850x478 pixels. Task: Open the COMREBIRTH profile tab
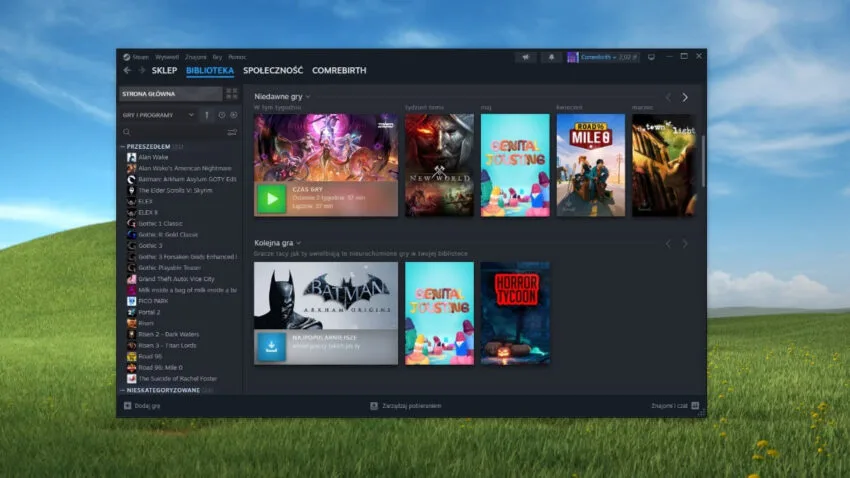pos(339,70)
